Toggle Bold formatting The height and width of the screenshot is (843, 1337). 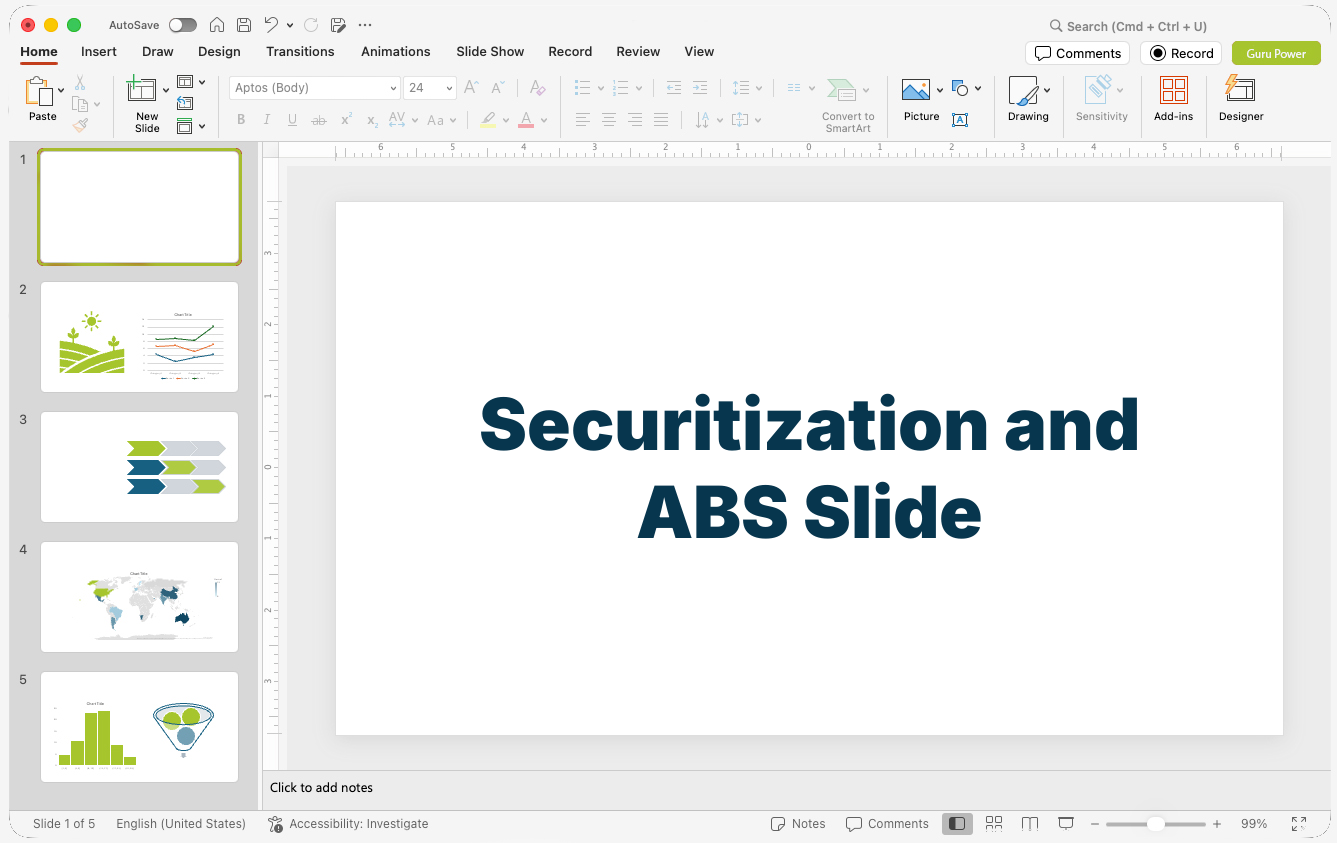241,120
